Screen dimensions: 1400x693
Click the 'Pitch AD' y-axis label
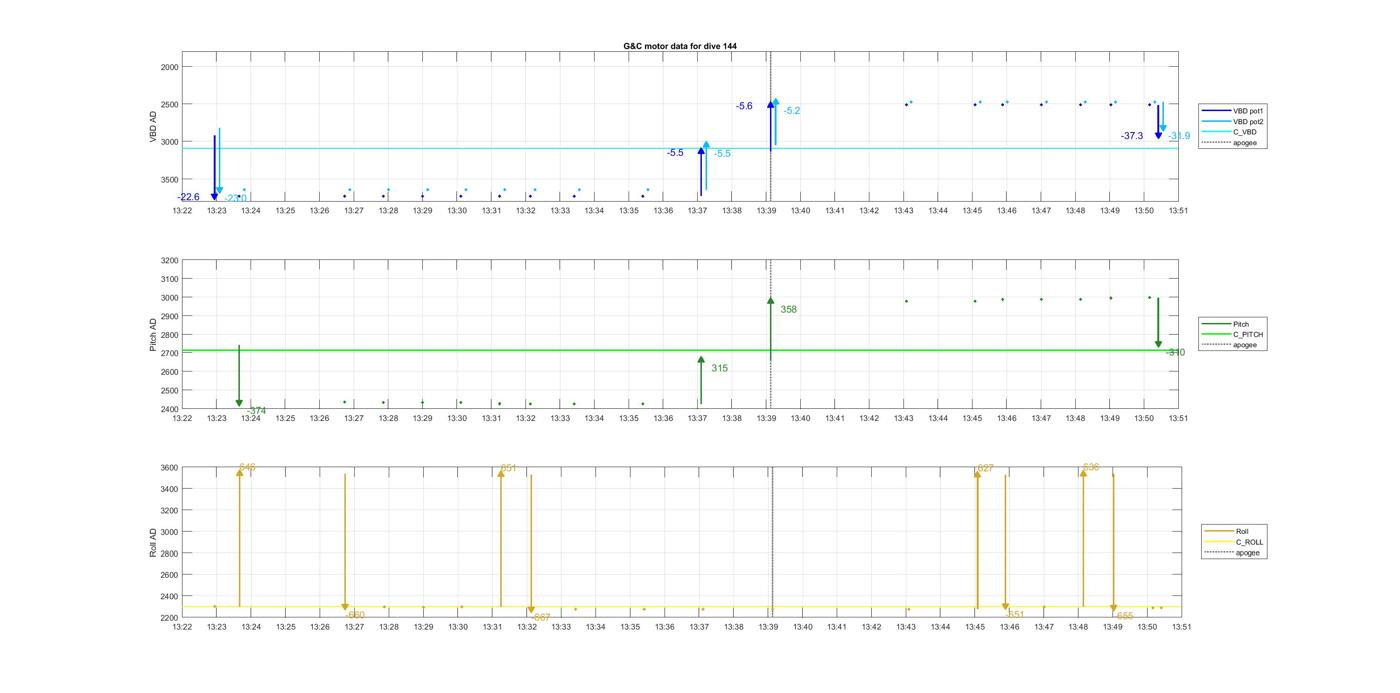coord(153,335)
